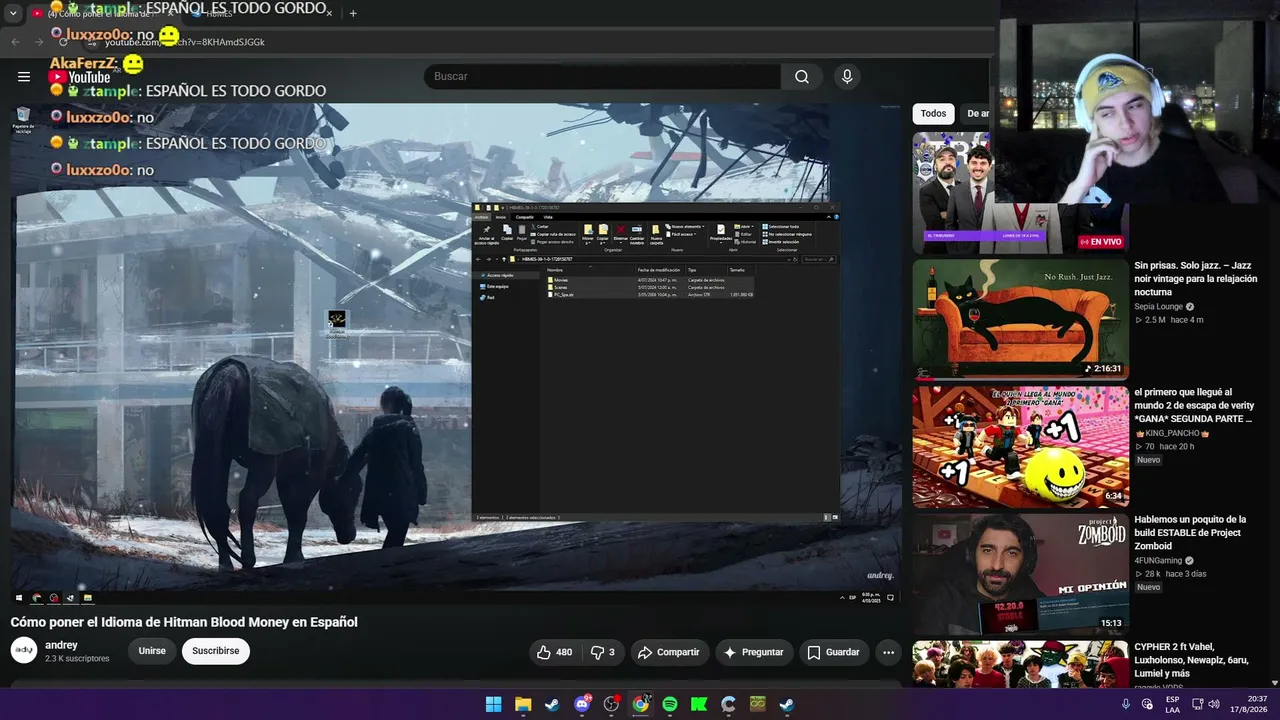The height and width of the screenshot is (720, 1280).
Task: Subscribe to andrey with Suscribirse
Action: (x=215, y=651)
